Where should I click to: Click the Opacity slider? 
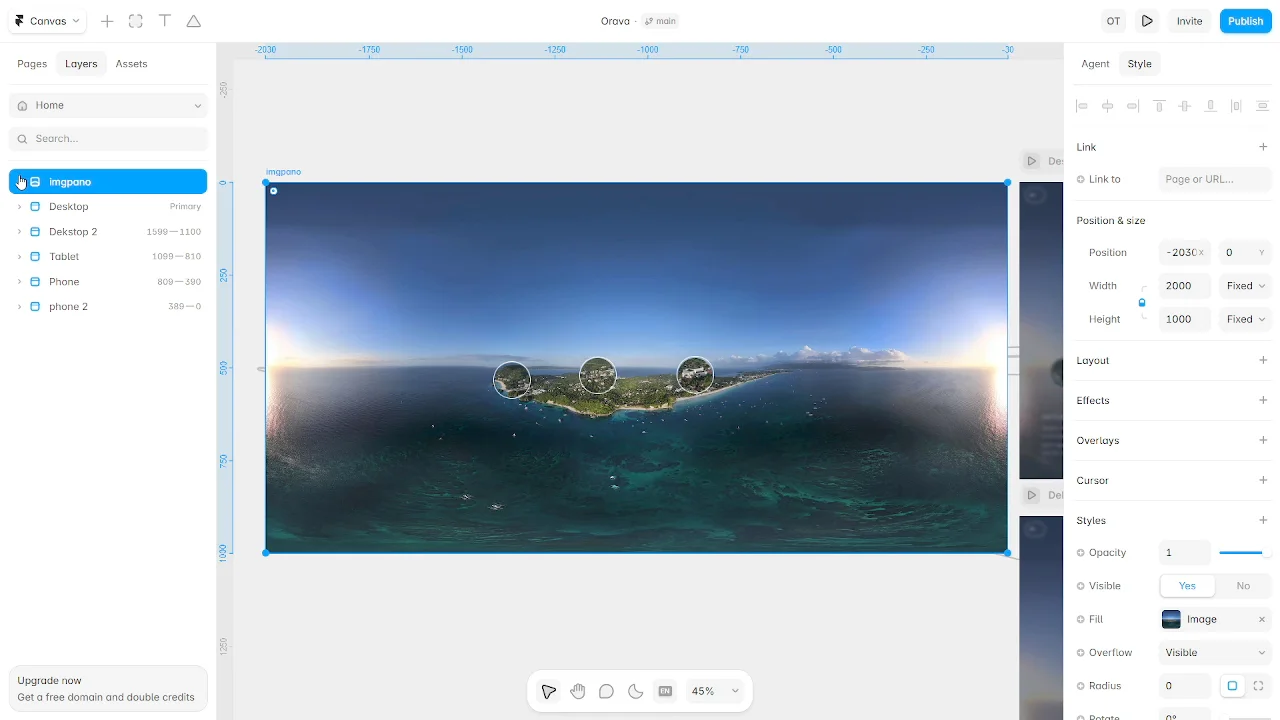point(1244,553)
